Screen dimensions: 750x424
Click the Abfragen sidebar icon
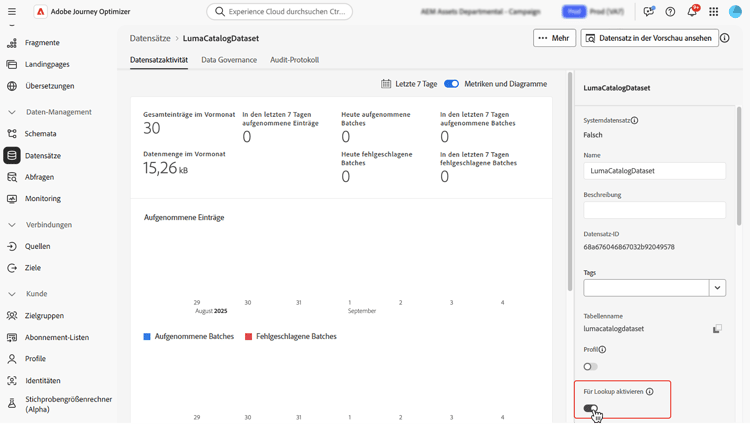12,177
